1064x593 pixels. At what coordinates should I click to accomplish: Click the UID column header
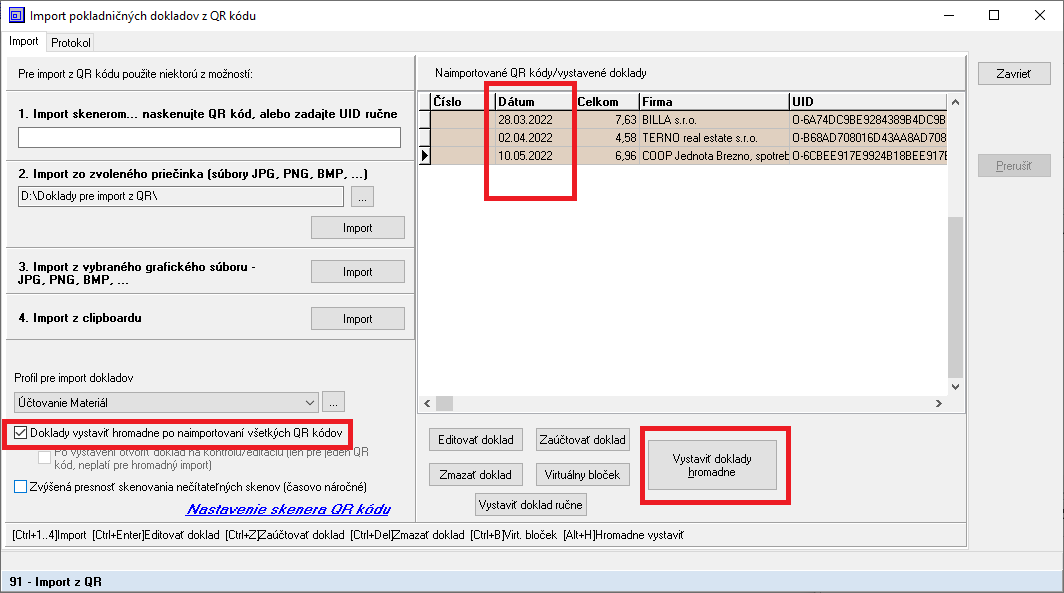(x=868, y=102)
